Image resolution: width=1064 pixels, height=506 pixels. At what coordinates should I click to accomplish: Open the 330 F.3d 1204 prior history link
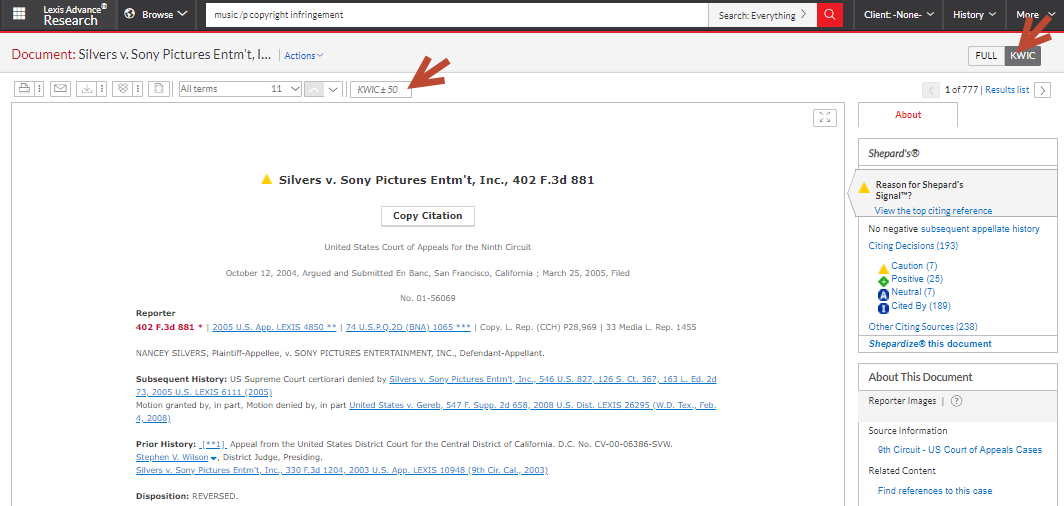pyautogui.click(x=342, y=470)
